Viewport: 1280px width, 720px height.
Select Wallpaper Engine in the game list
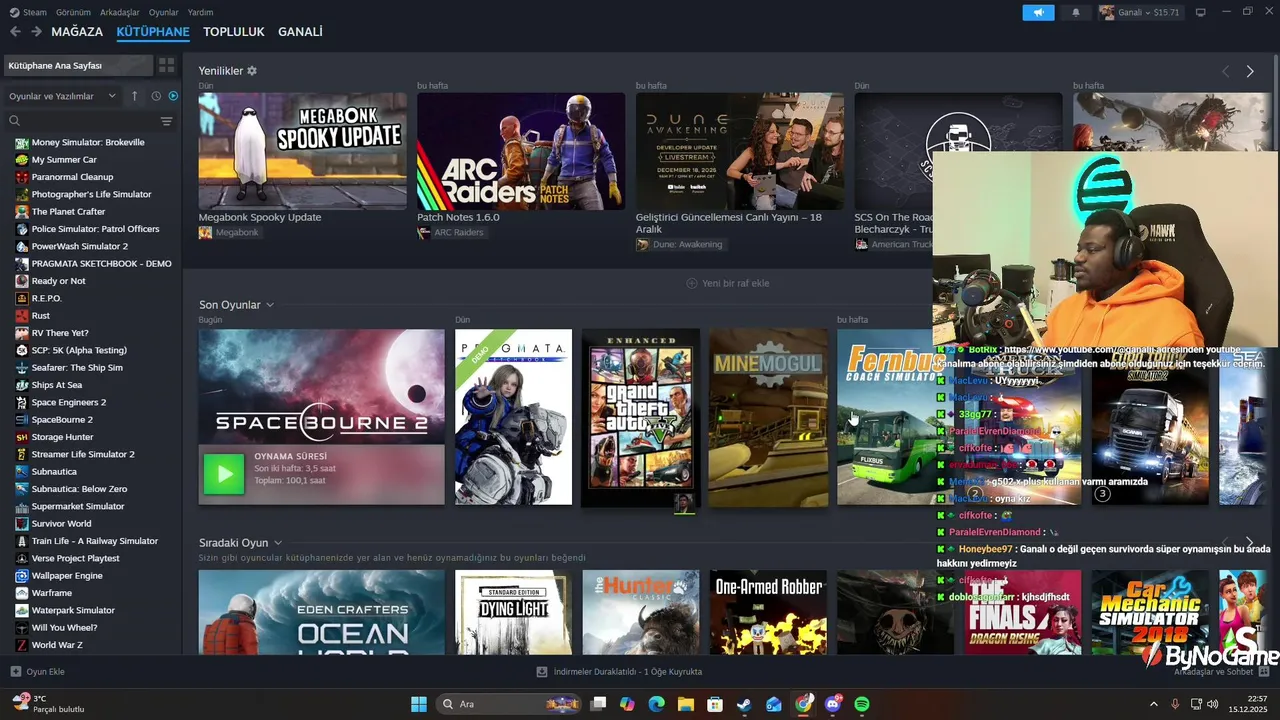point(65,576)
